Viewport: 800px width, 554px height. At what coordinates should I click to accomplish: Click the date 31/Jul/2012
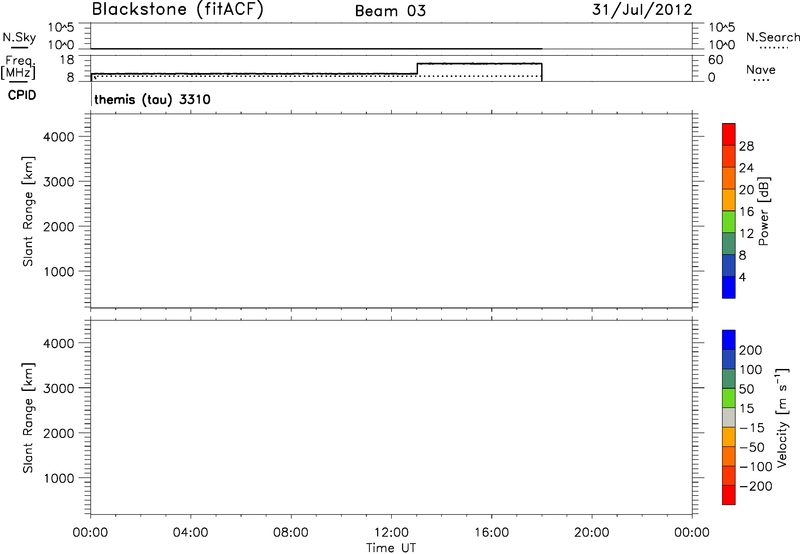click(642, 10)
